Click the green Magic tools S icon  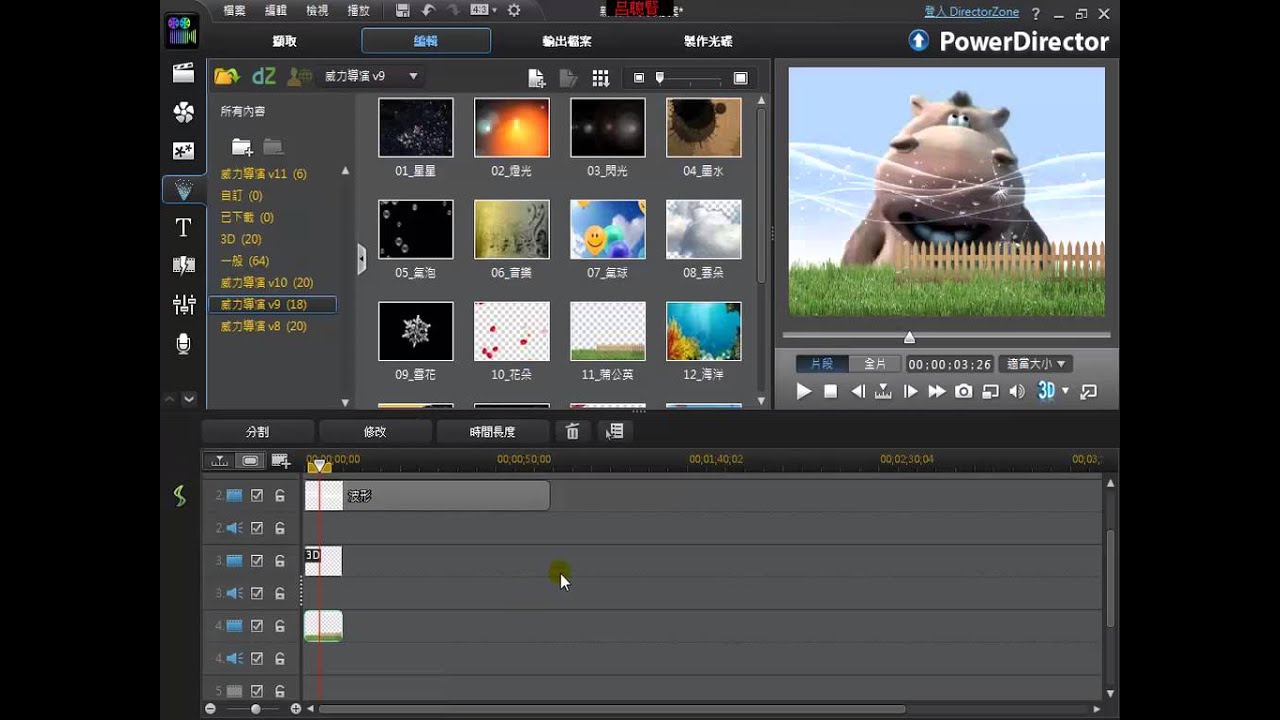click(x=180, y=495)
